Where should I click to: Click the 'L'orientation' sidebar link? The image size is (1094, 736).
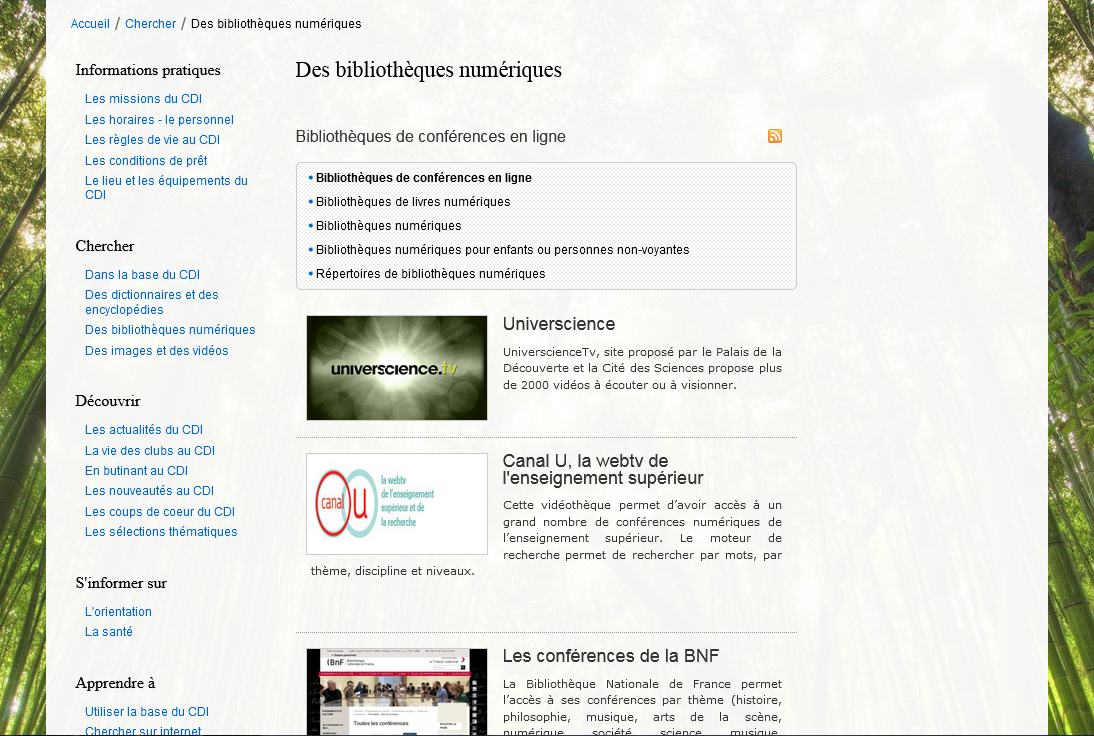coord(118,612)
